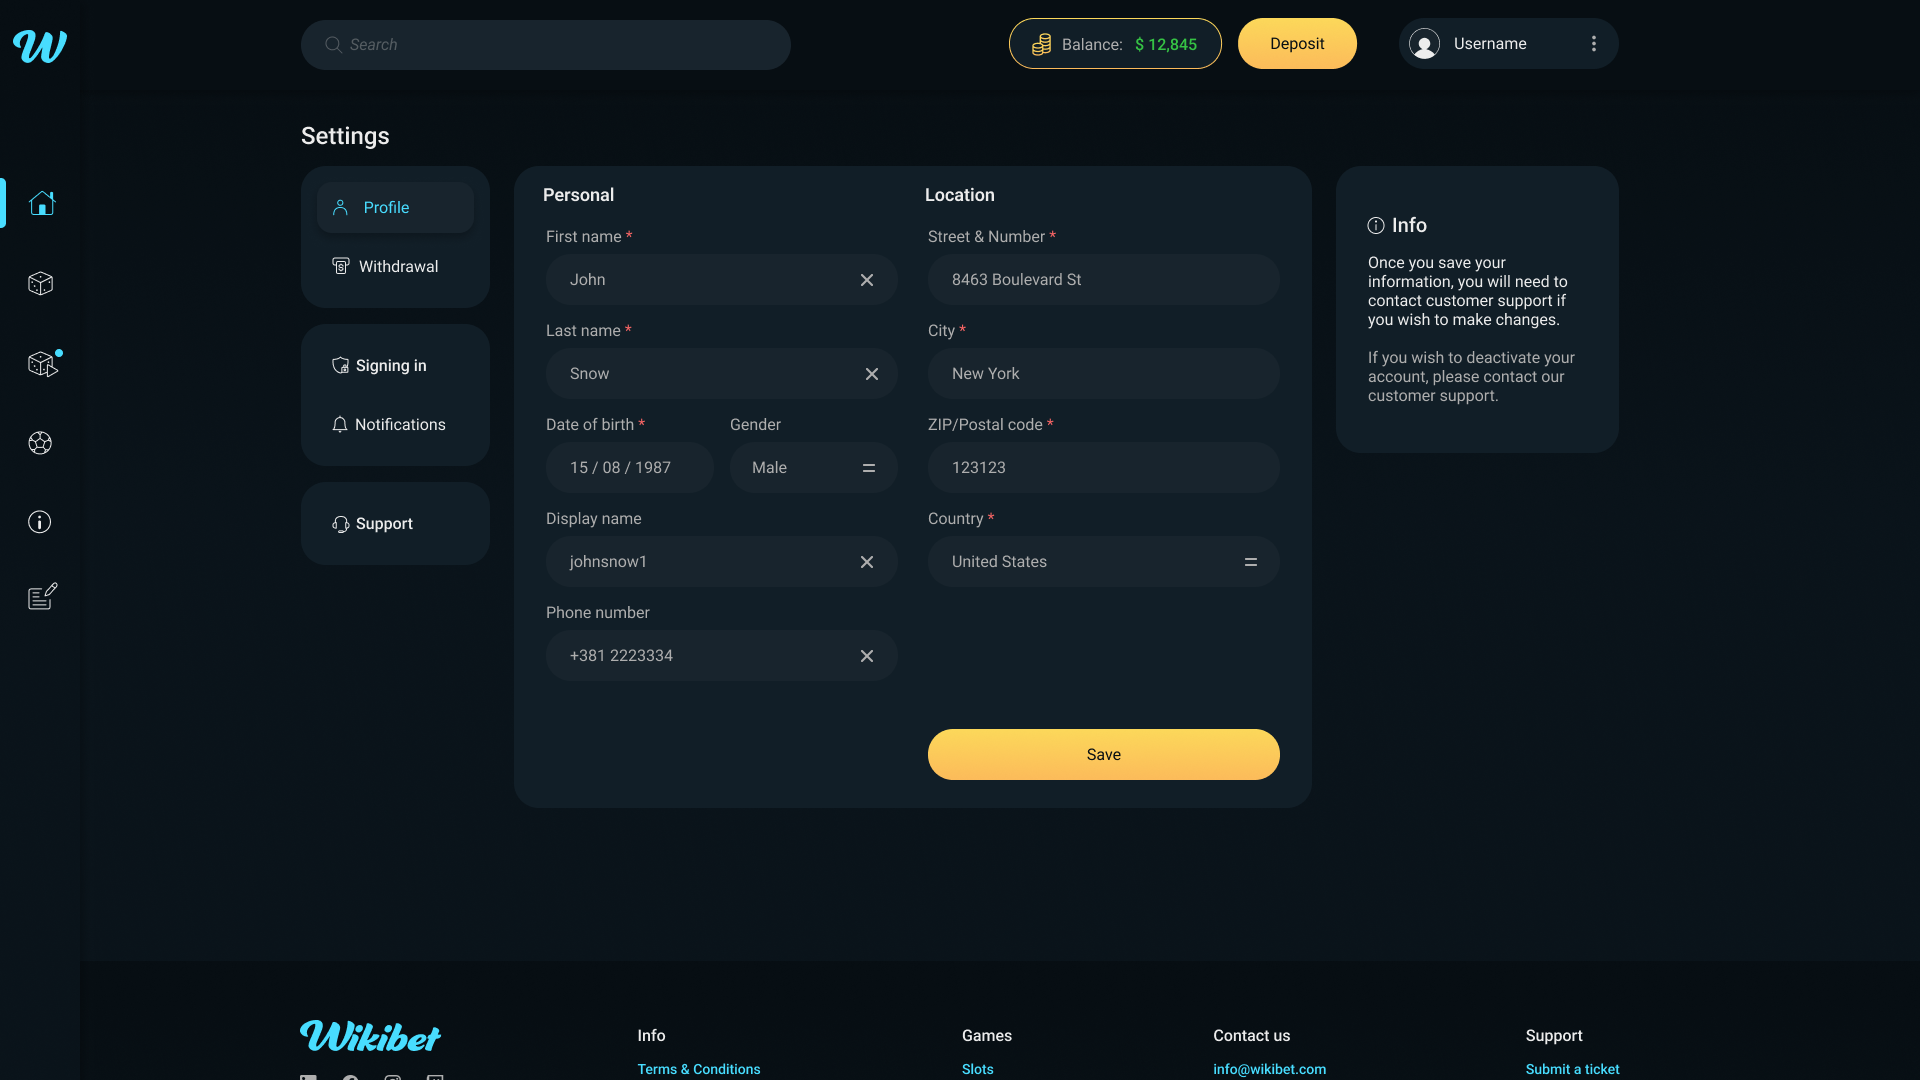This screenshot has height=1080, width=1920.
Task: Click the deactivate account info paragraph
Action: (1471, 377)
